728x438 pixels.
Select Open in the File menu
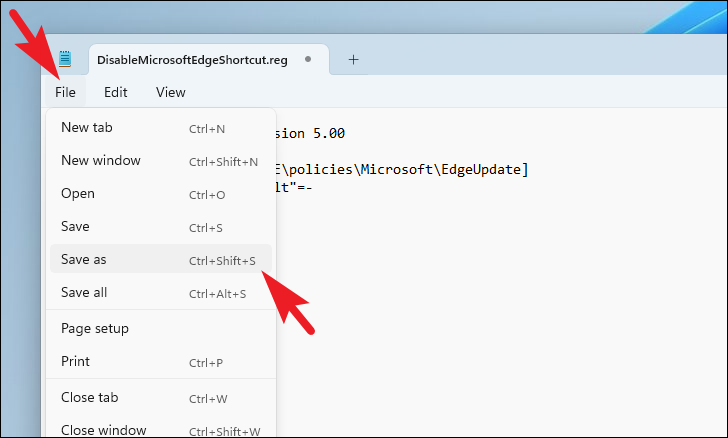coord(161,193)
